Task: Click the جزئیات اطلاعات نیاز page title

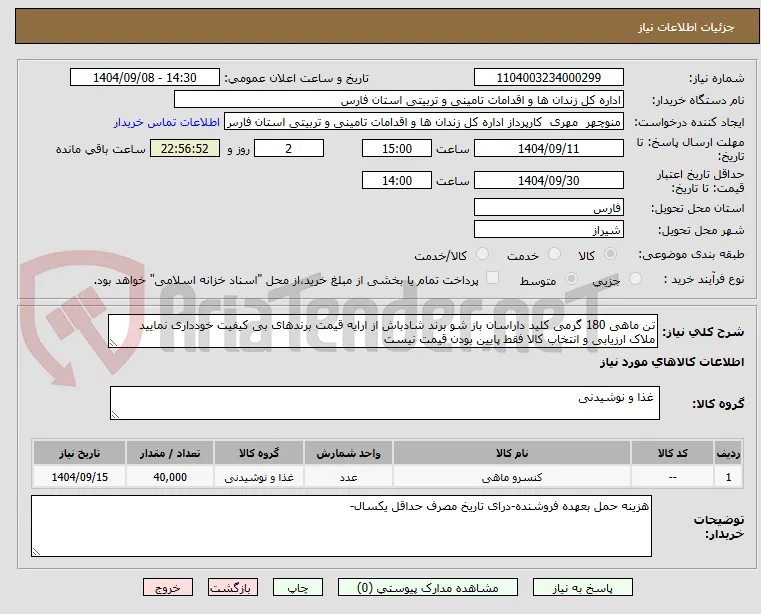Action: [686, 27]
